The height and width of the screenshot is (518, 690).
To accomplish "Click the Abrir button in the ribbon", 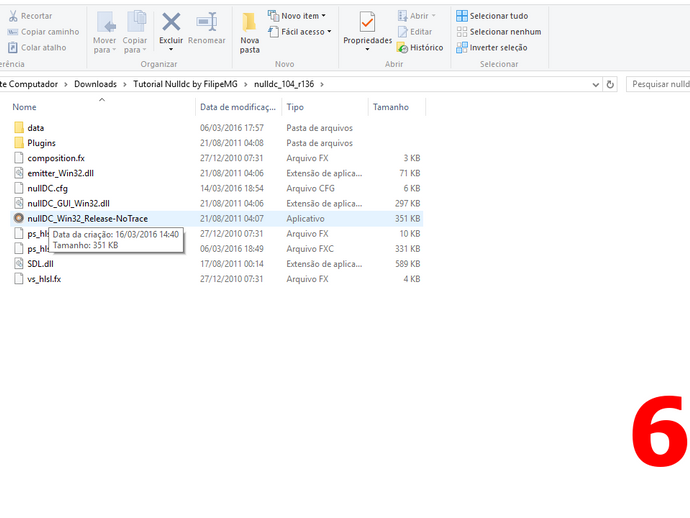I will point(416,16).
